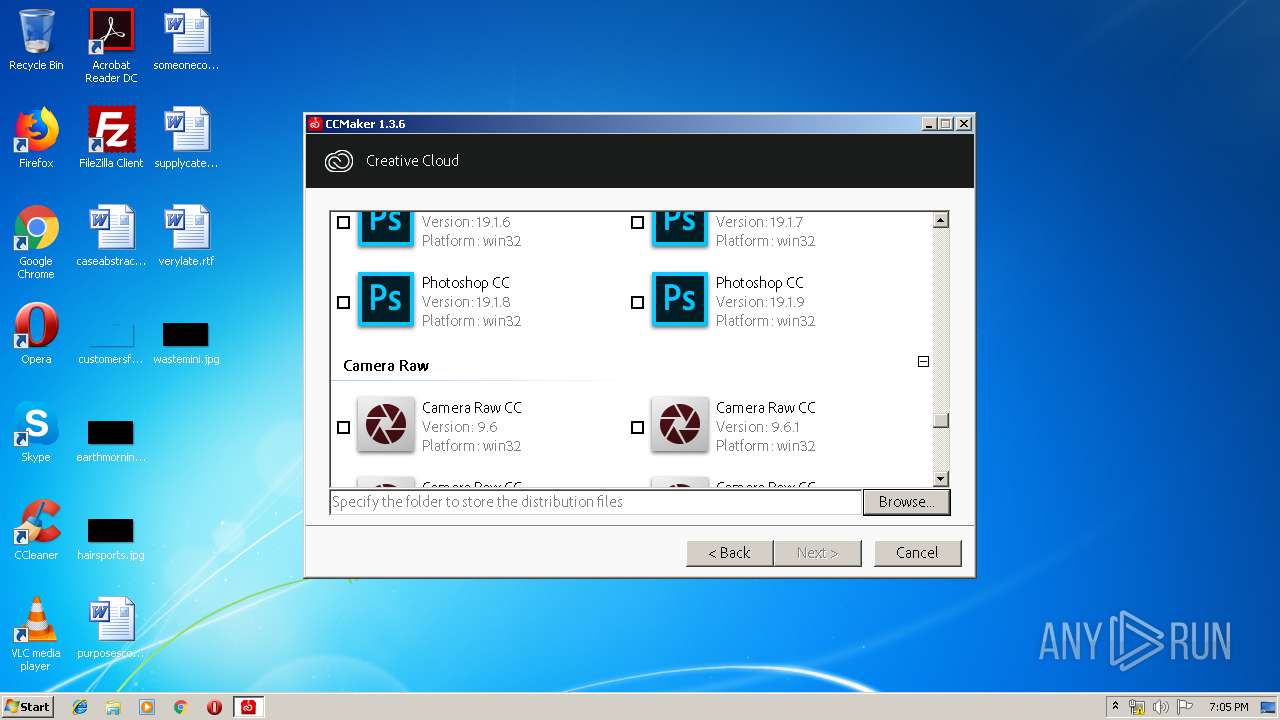Click the Creative Cloud logo in header
The height and width of the screenshot is (720, 1280).
(339, 161)
